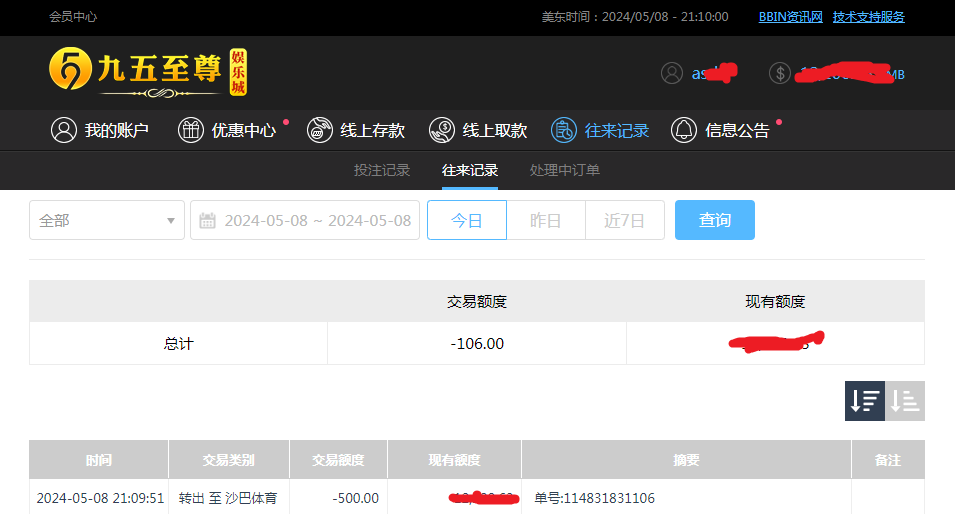Click the 现有额度 column header in the records table

454,460
